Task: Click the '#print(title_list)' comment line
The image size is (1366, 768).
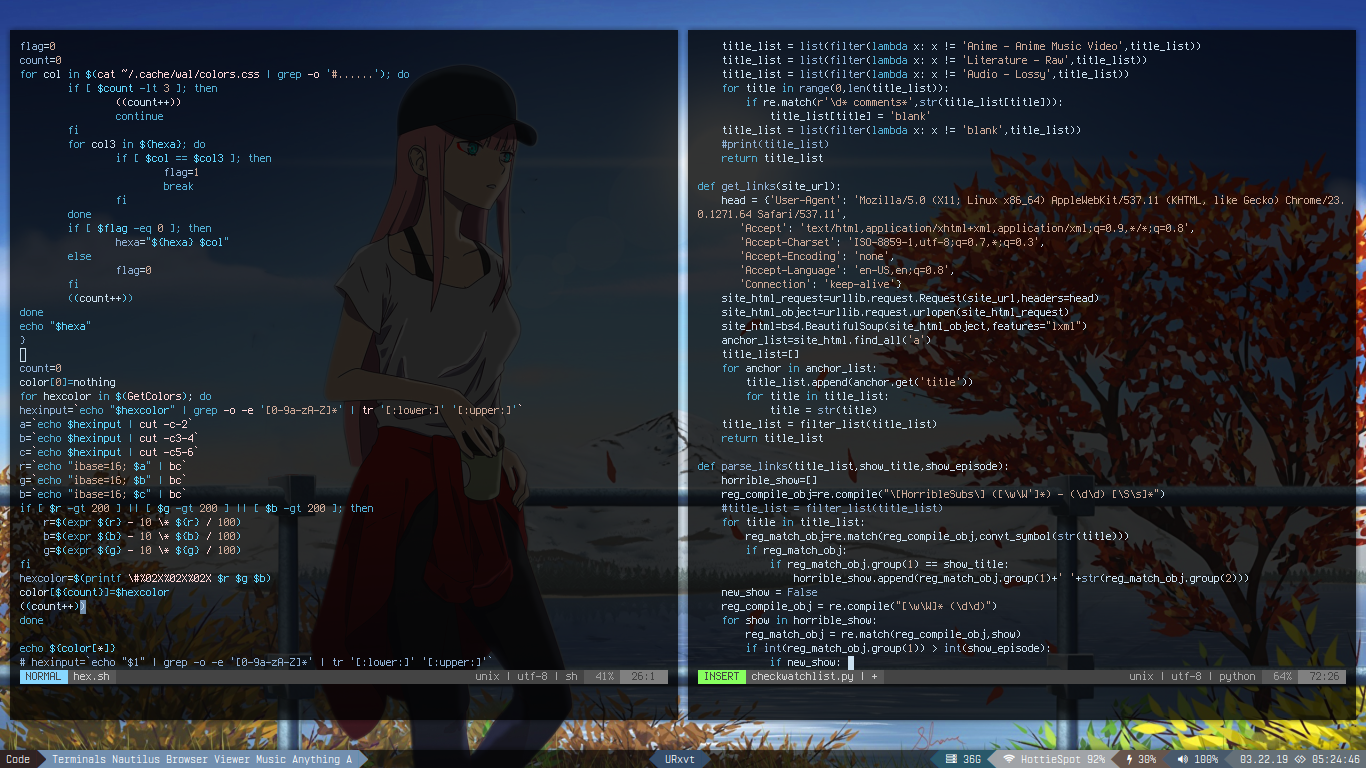Action: point(776,144)
